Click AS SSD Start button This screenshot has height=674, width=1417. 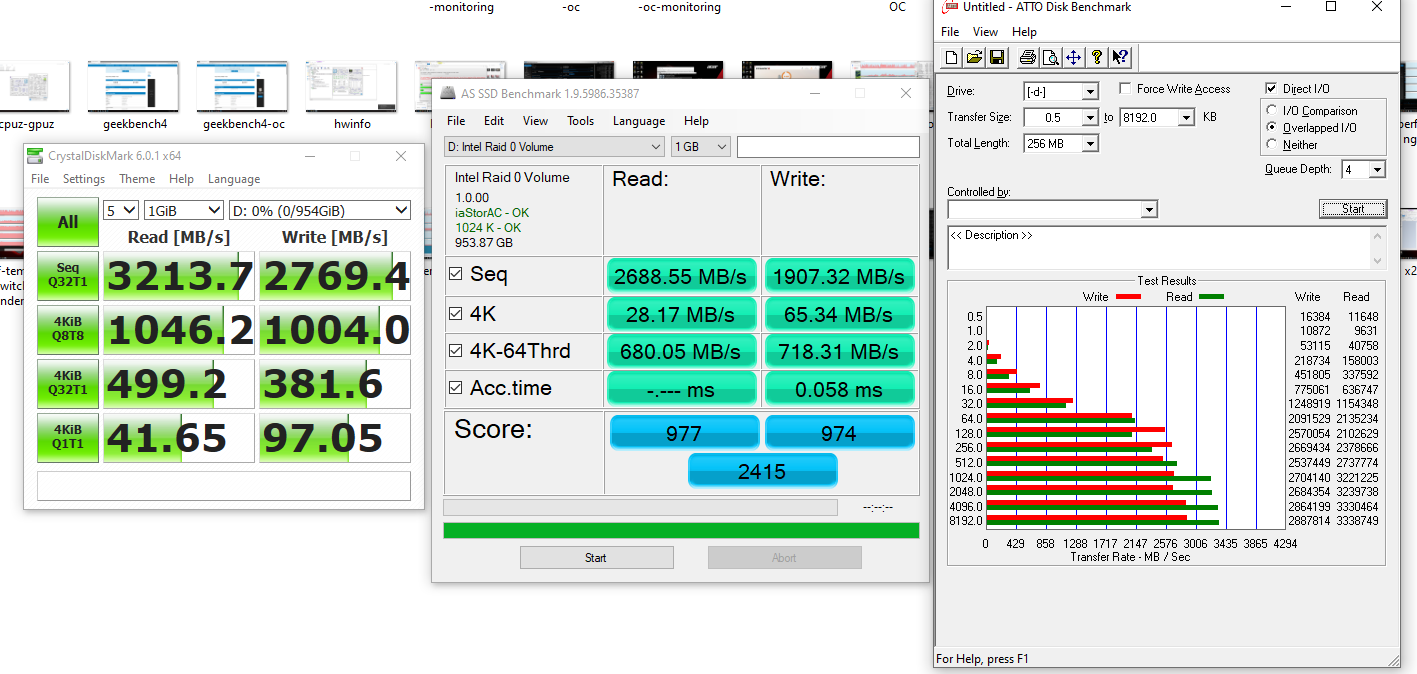tap(596, 557)
